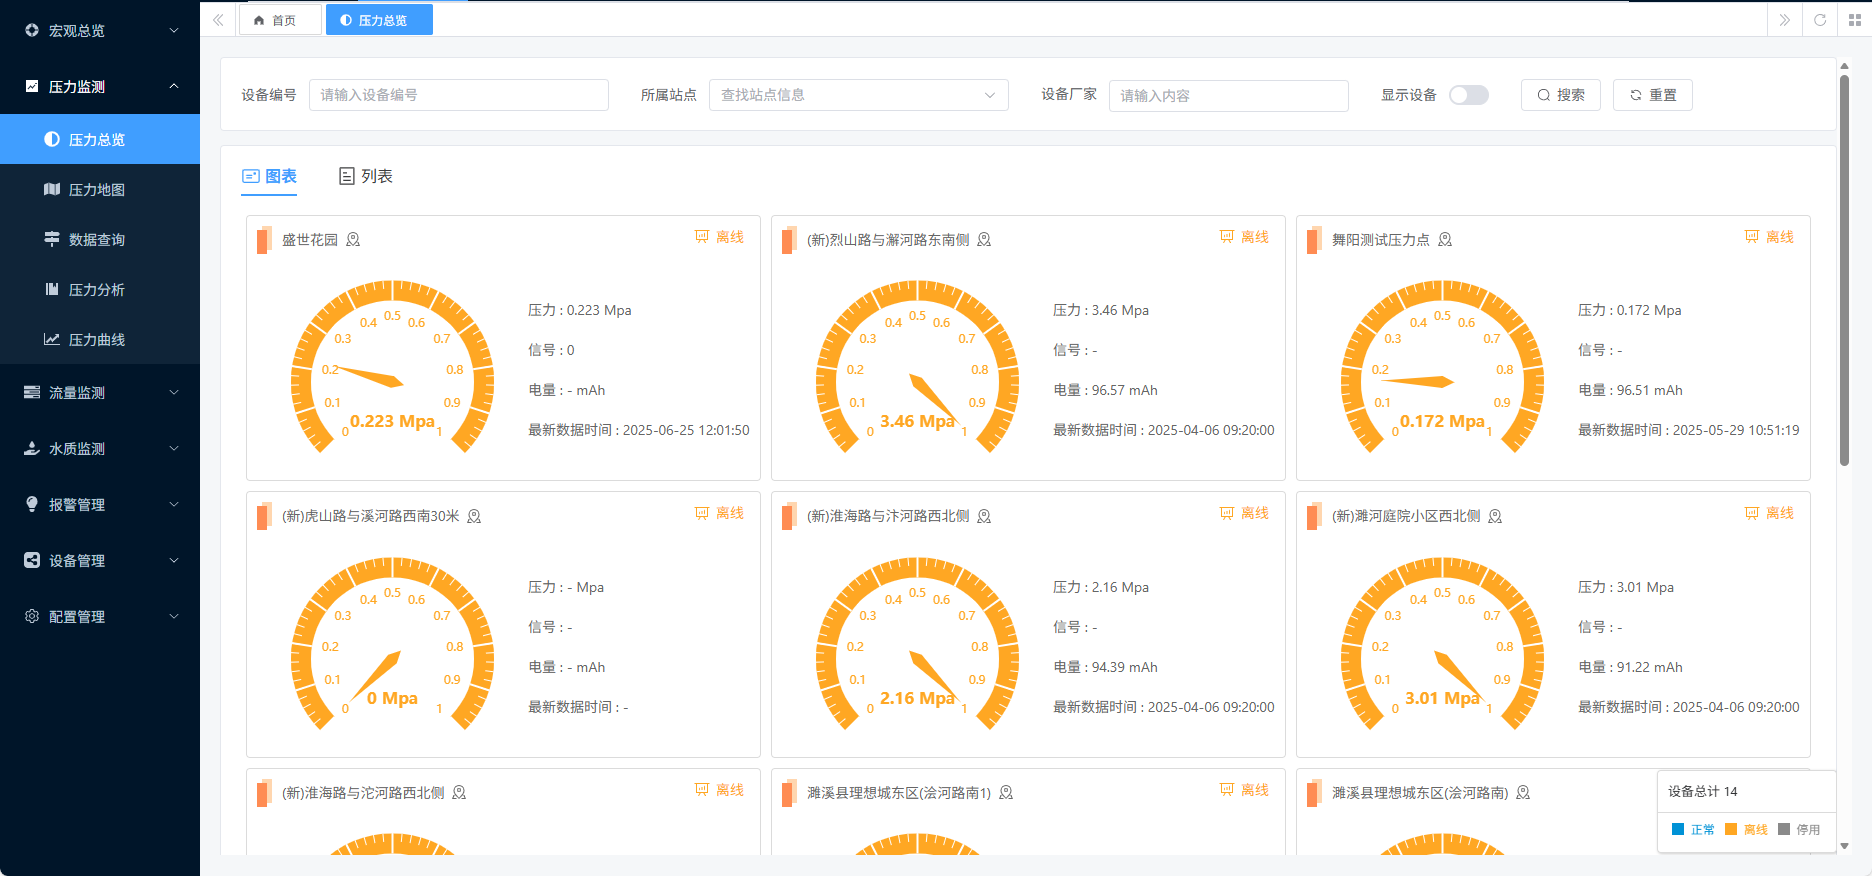
Task: Click location pin icon beside 盛世花园
Action: pos(353,240)
